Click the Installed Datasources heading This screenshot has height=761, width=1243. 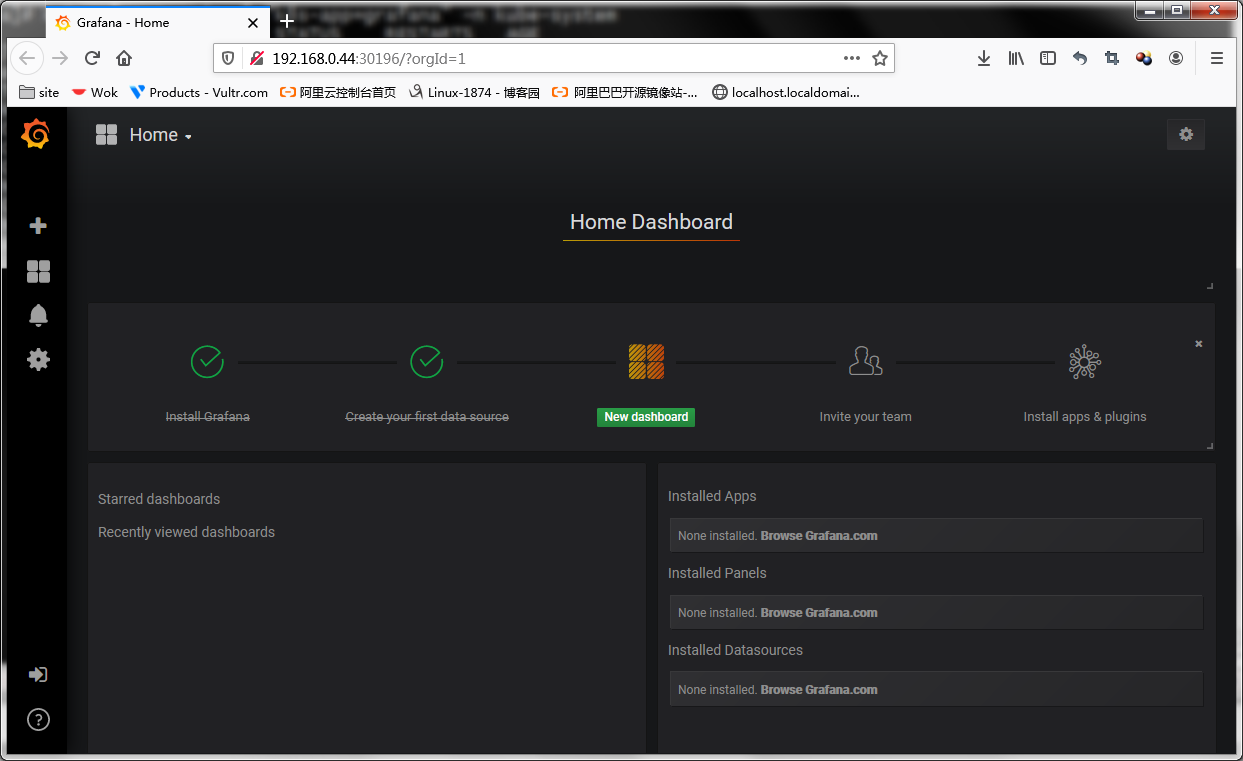(735, 650)
